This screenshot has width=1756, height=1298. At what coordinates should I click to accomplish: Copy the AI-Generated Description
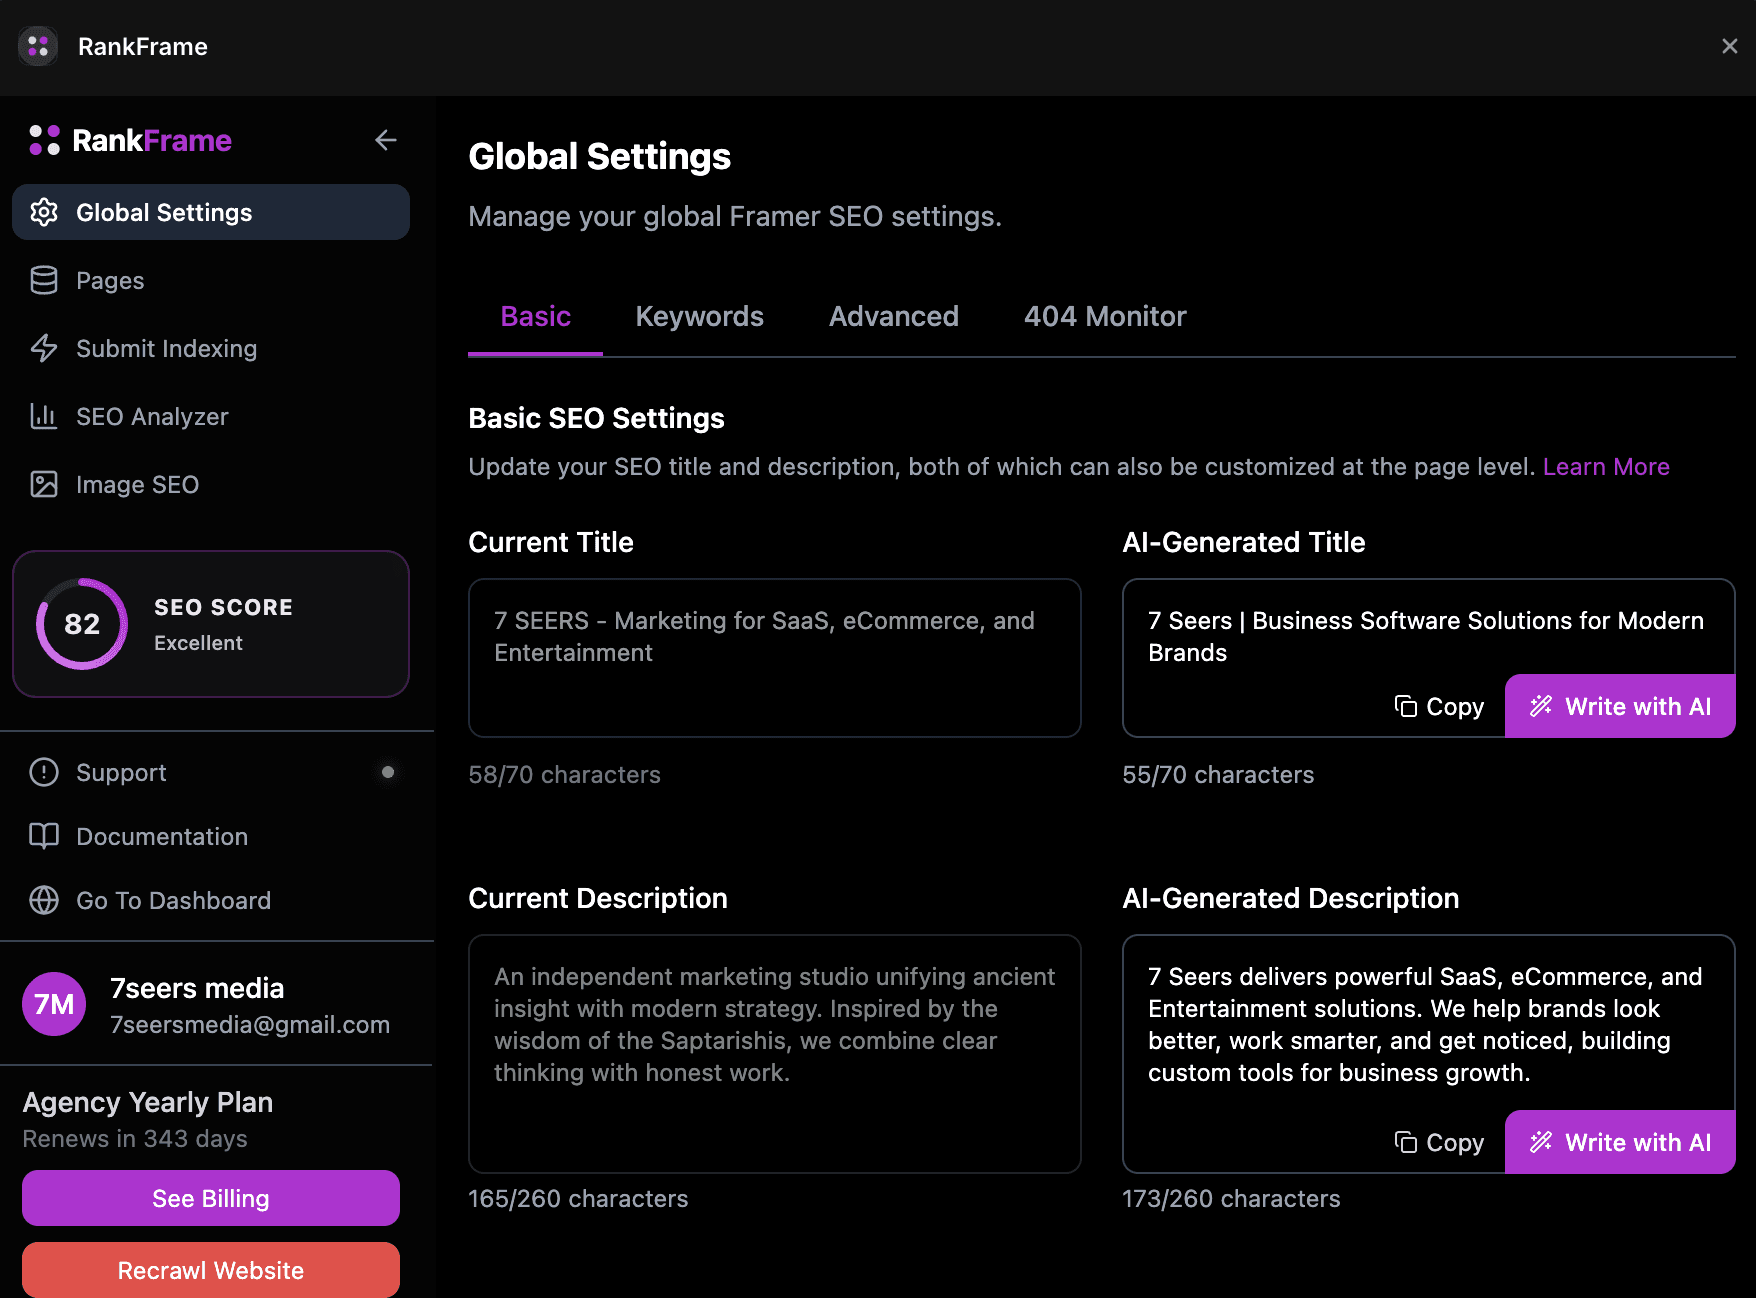pyautogui.click(x=1439, y=1142)
